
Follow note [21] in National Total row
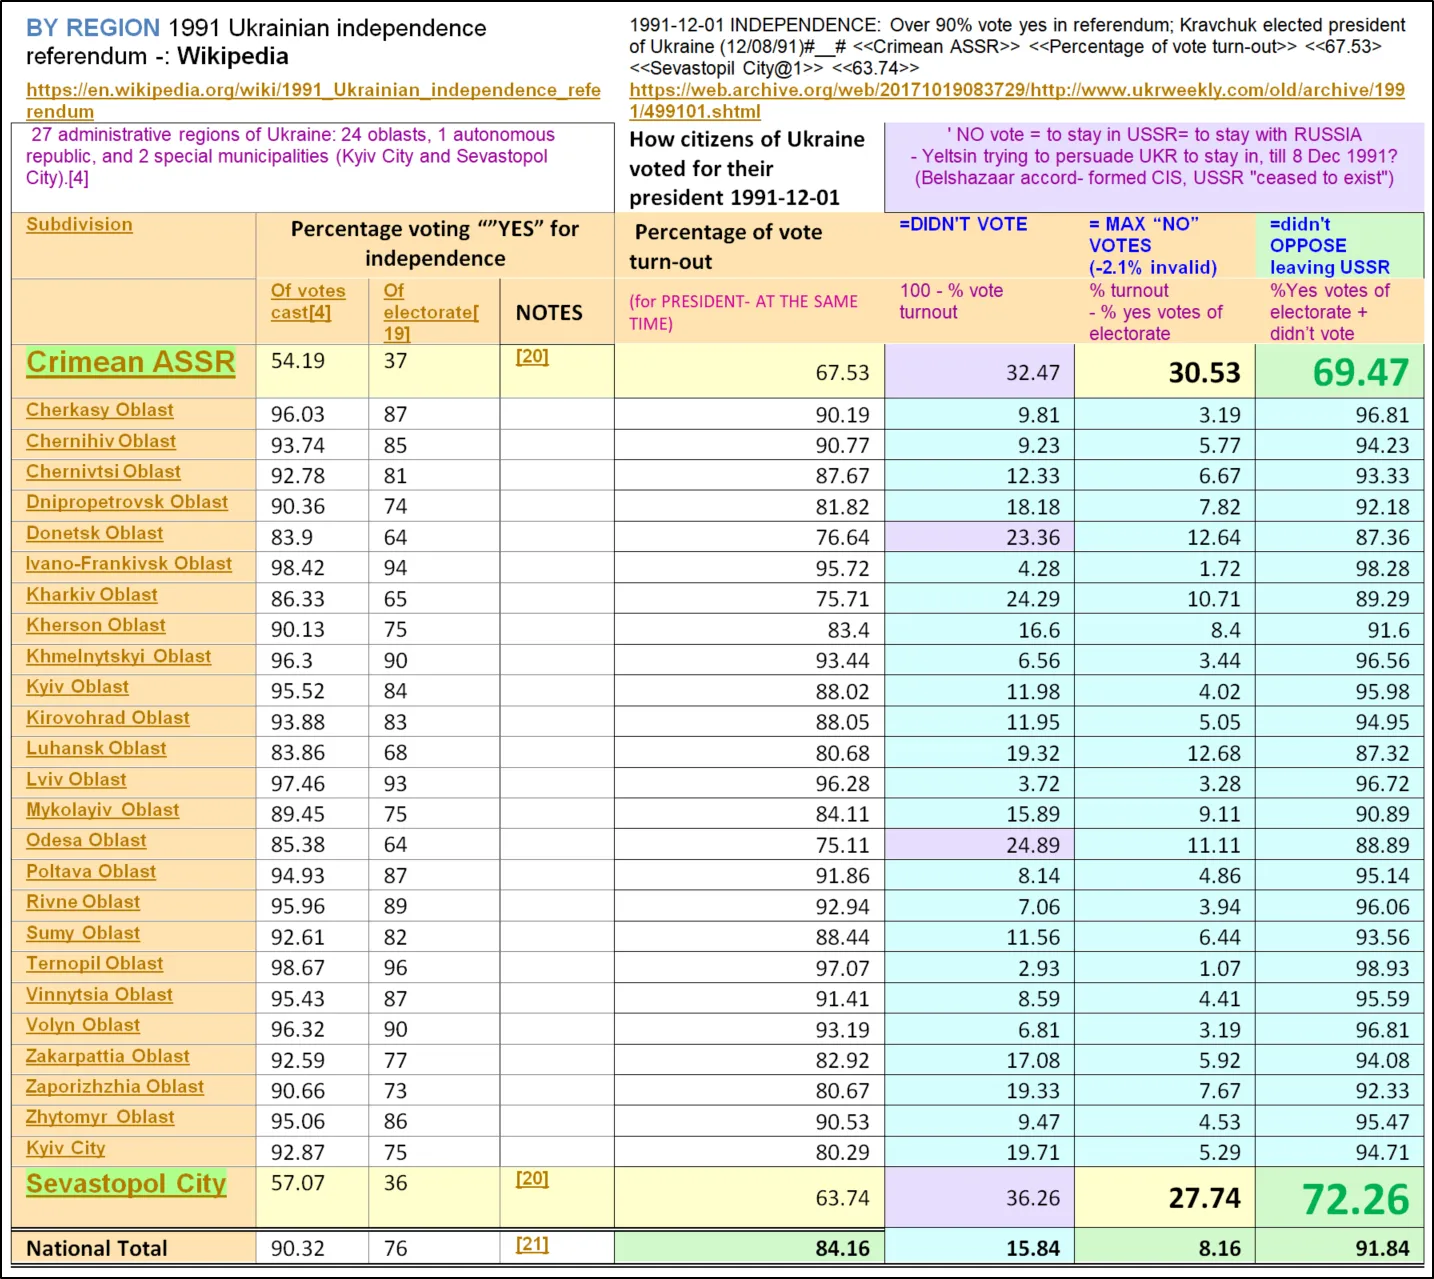532,1244
